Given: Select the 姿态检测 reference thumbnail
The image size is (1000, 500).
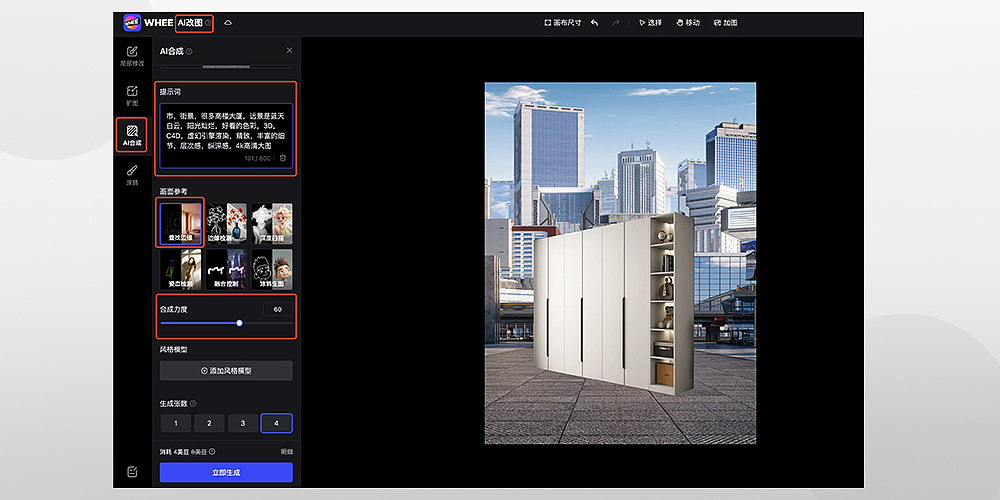Looking at the screenshot, I should [181, 269].
